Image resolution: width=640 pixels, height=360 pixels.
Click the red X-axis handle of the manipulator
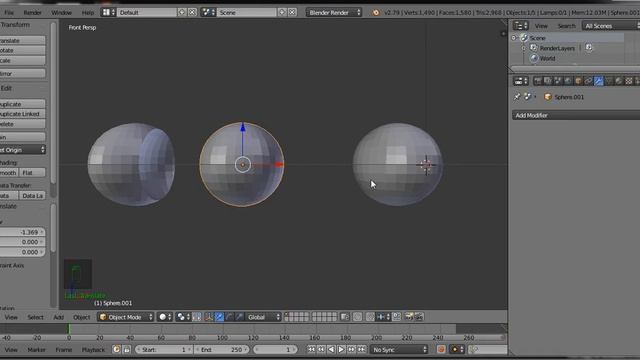pyautogui.click(x=279, y=164)
